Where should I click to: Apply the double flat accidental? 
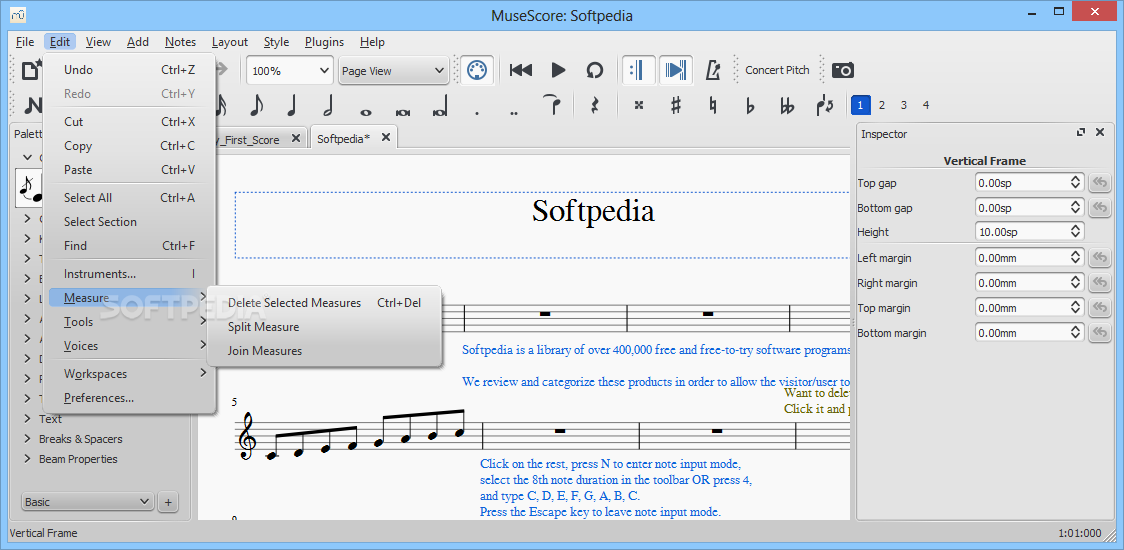(787, 105)
